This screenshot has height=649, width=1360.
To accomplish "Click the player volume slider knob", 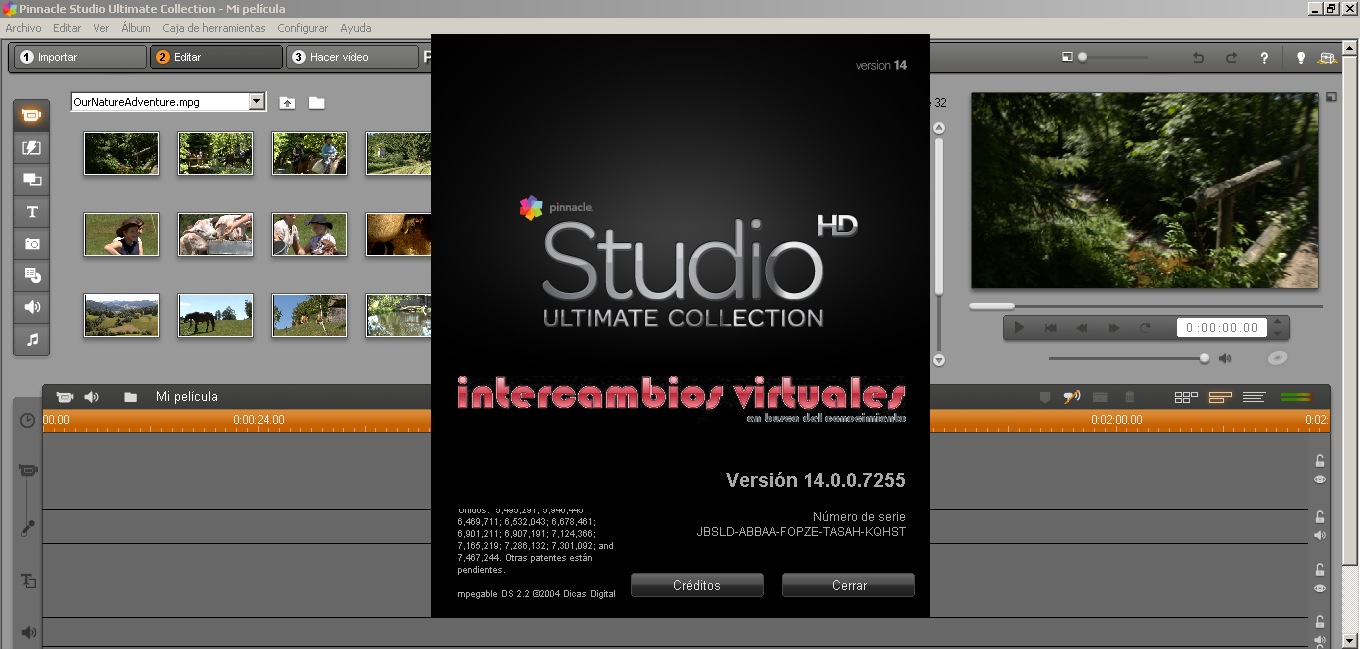I will tap(1204, 358).
